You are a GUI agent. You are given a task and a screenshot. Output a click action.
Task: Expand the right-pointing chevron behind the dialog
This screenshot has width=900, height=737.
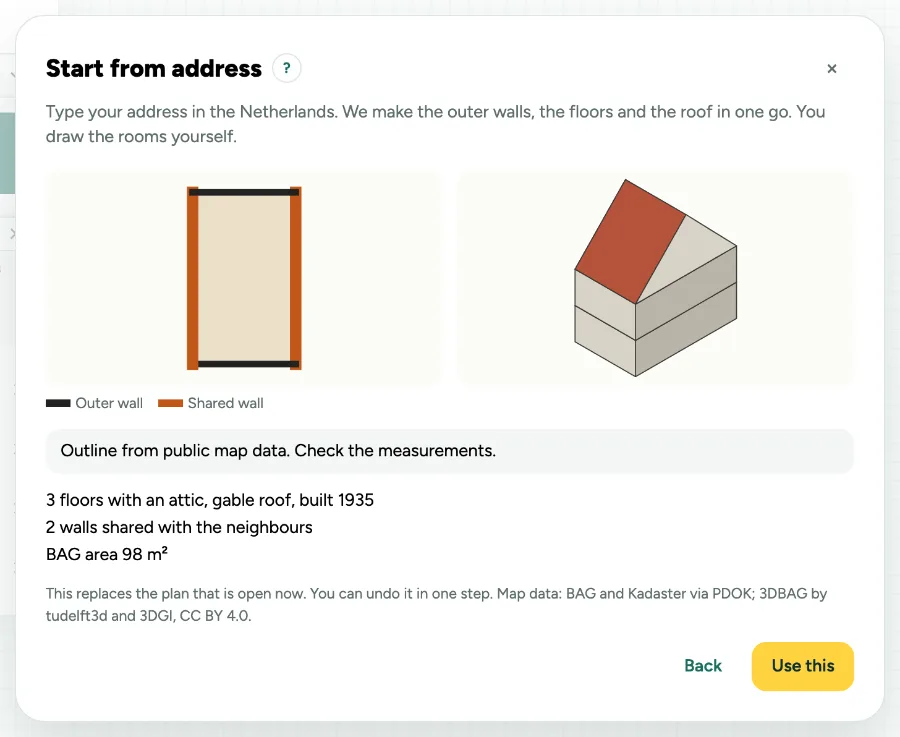(13, 234)
